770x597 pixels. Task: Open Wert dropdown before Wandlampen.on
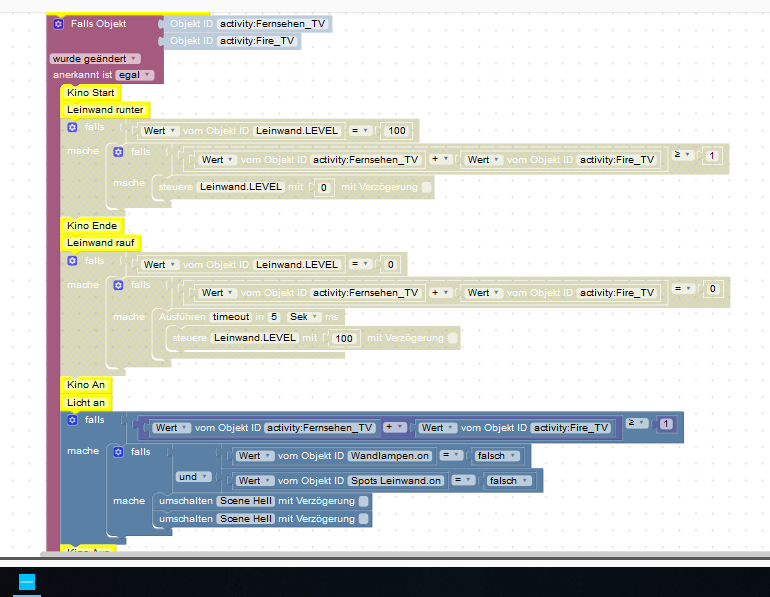click(x=254, y=456)
